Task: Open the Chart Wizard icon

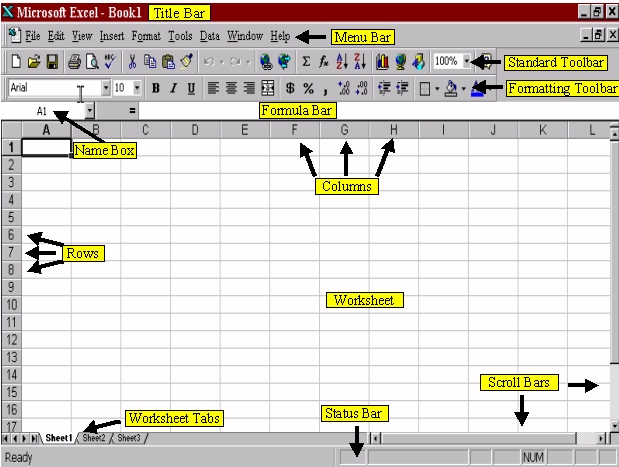Action: click(382, 62)
